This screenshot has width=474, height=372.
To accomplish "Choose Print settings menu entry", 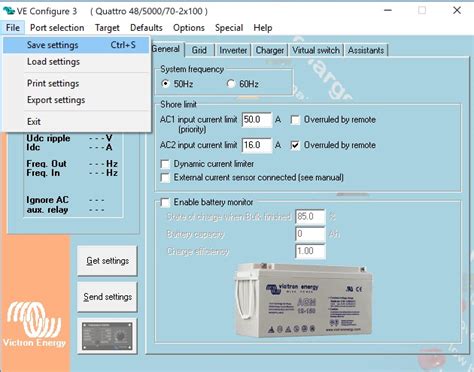I will tap(76, 83).
